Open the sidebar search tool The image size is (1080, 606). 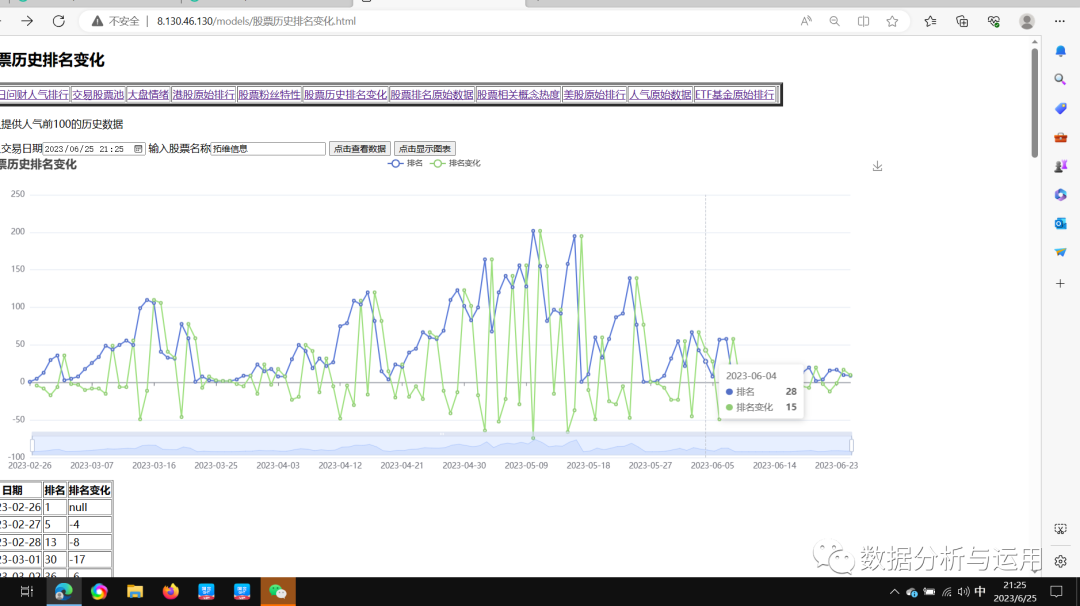click(1061, 80)
